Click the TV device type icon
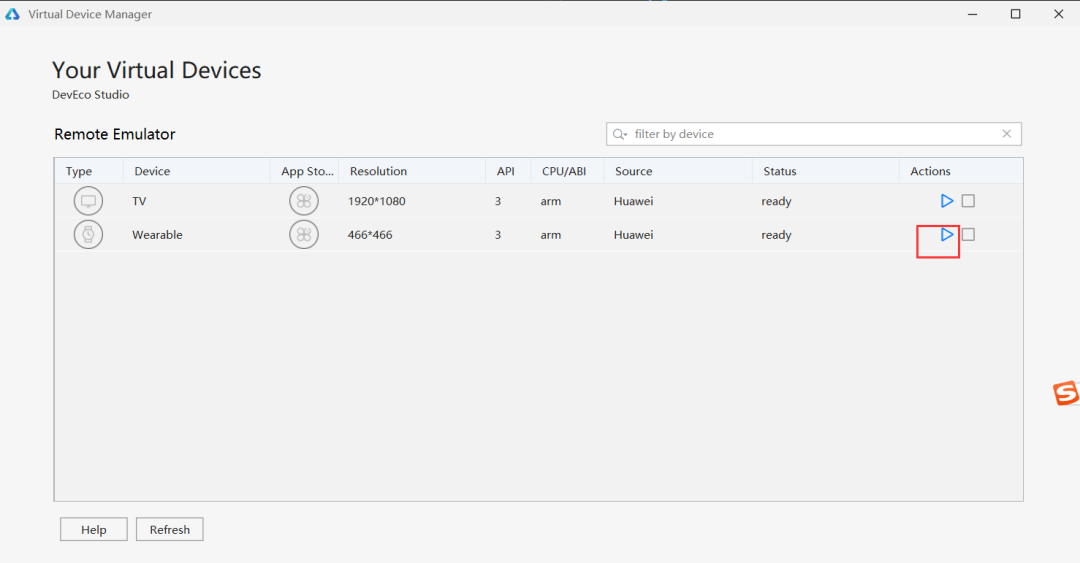Screen dimensions: 1080x563 88,201
